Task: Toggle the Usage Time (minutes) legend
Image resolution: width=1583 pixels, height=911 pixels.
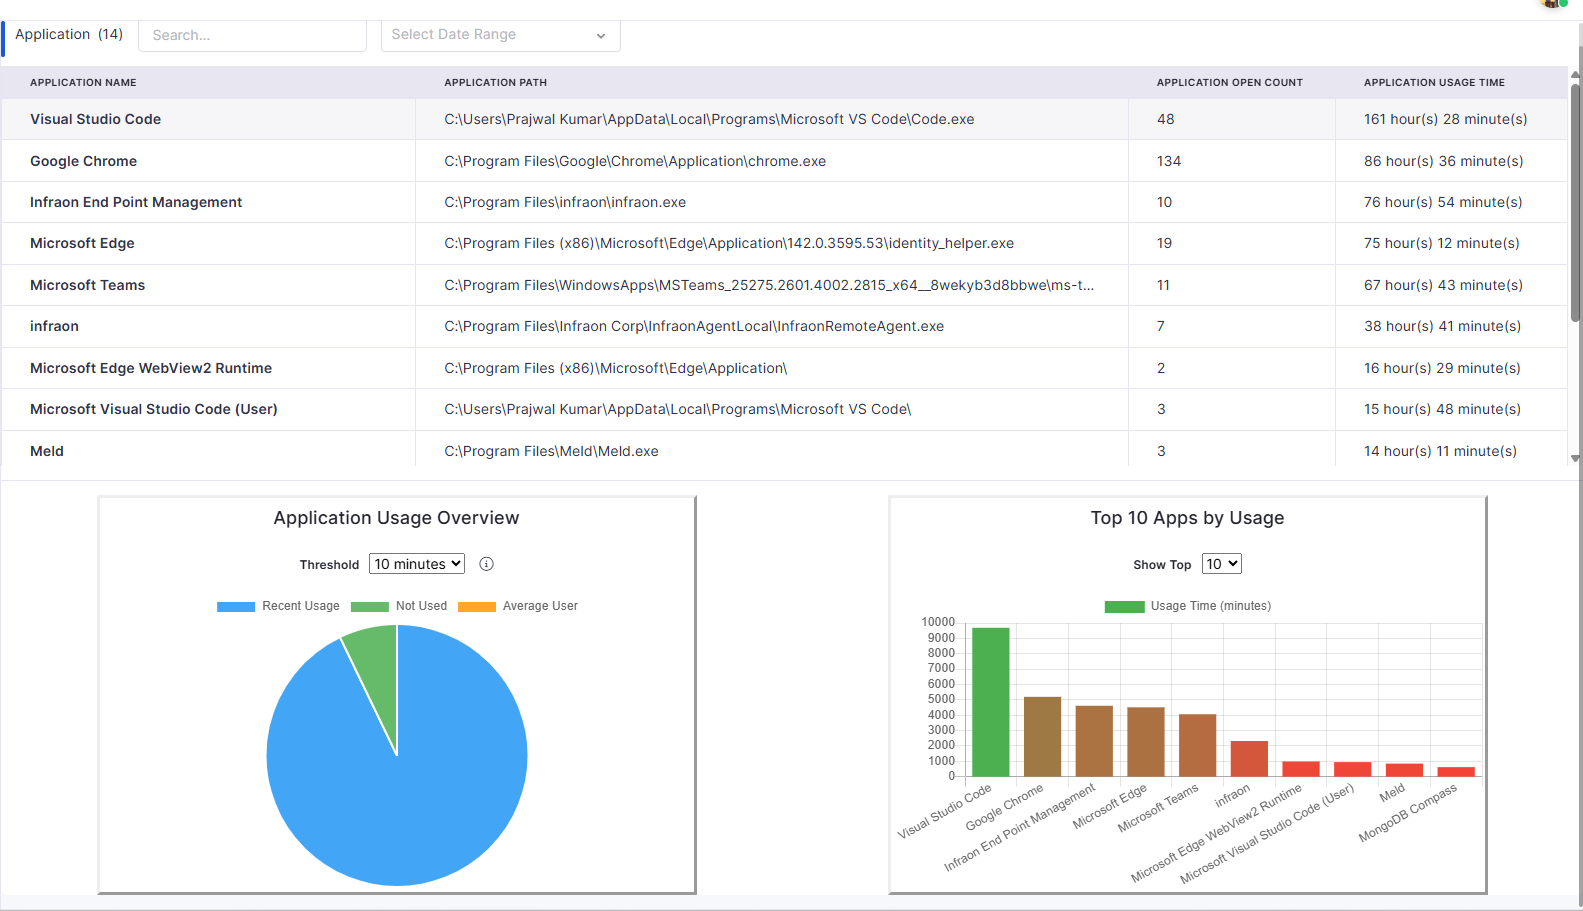Action: [x=1187, y=606]
